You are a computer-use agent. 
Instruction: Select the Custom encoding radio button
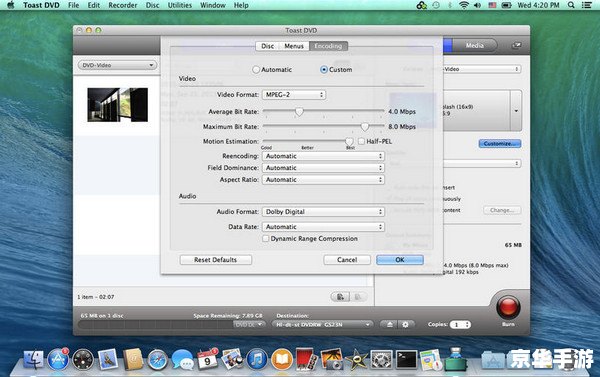point(324,70)
